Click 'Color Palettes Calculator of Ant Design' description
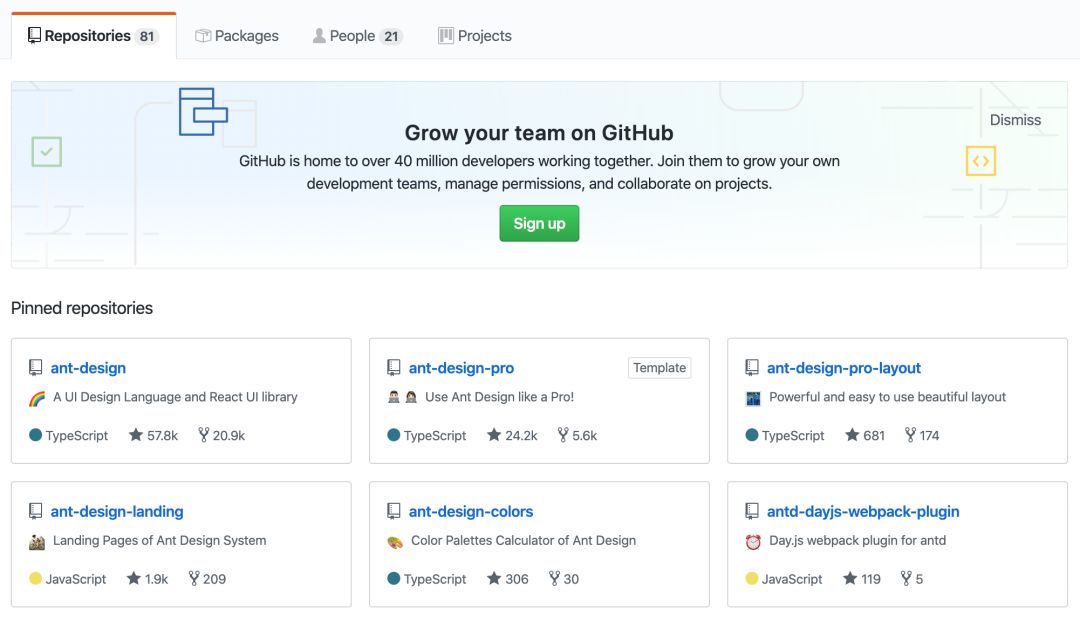 pos(523,541)
